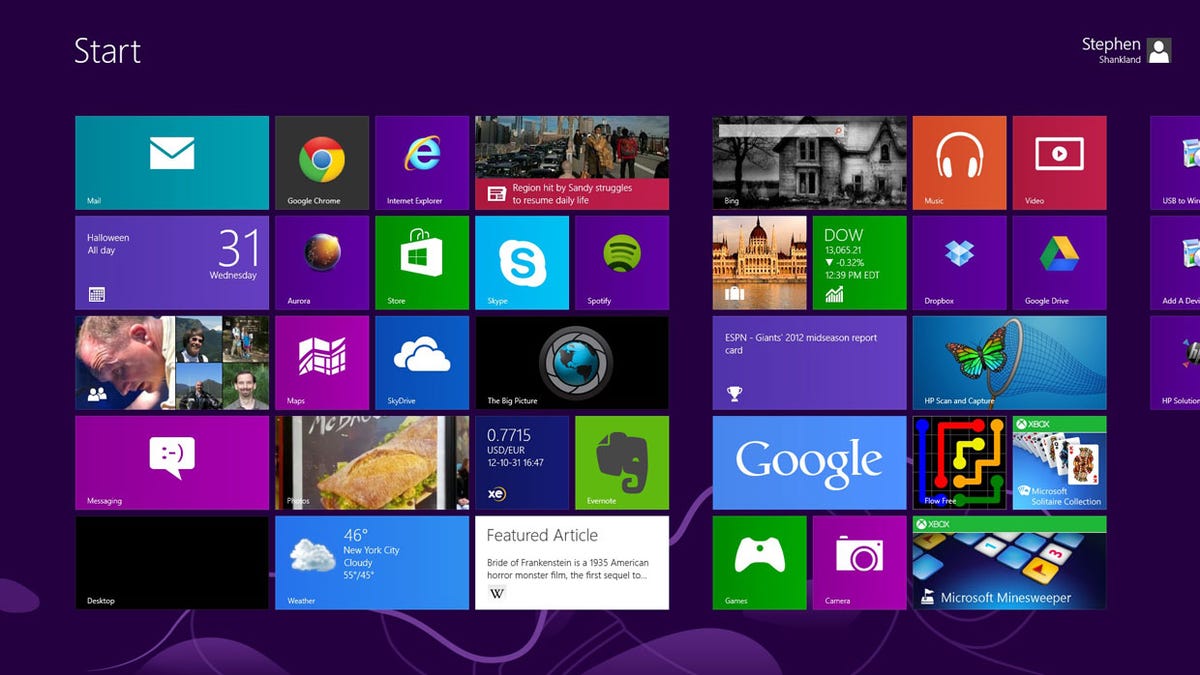Open SkyDrive
Screen dimensions: 1200x675
pyautogui.click(x=421, y=362)
